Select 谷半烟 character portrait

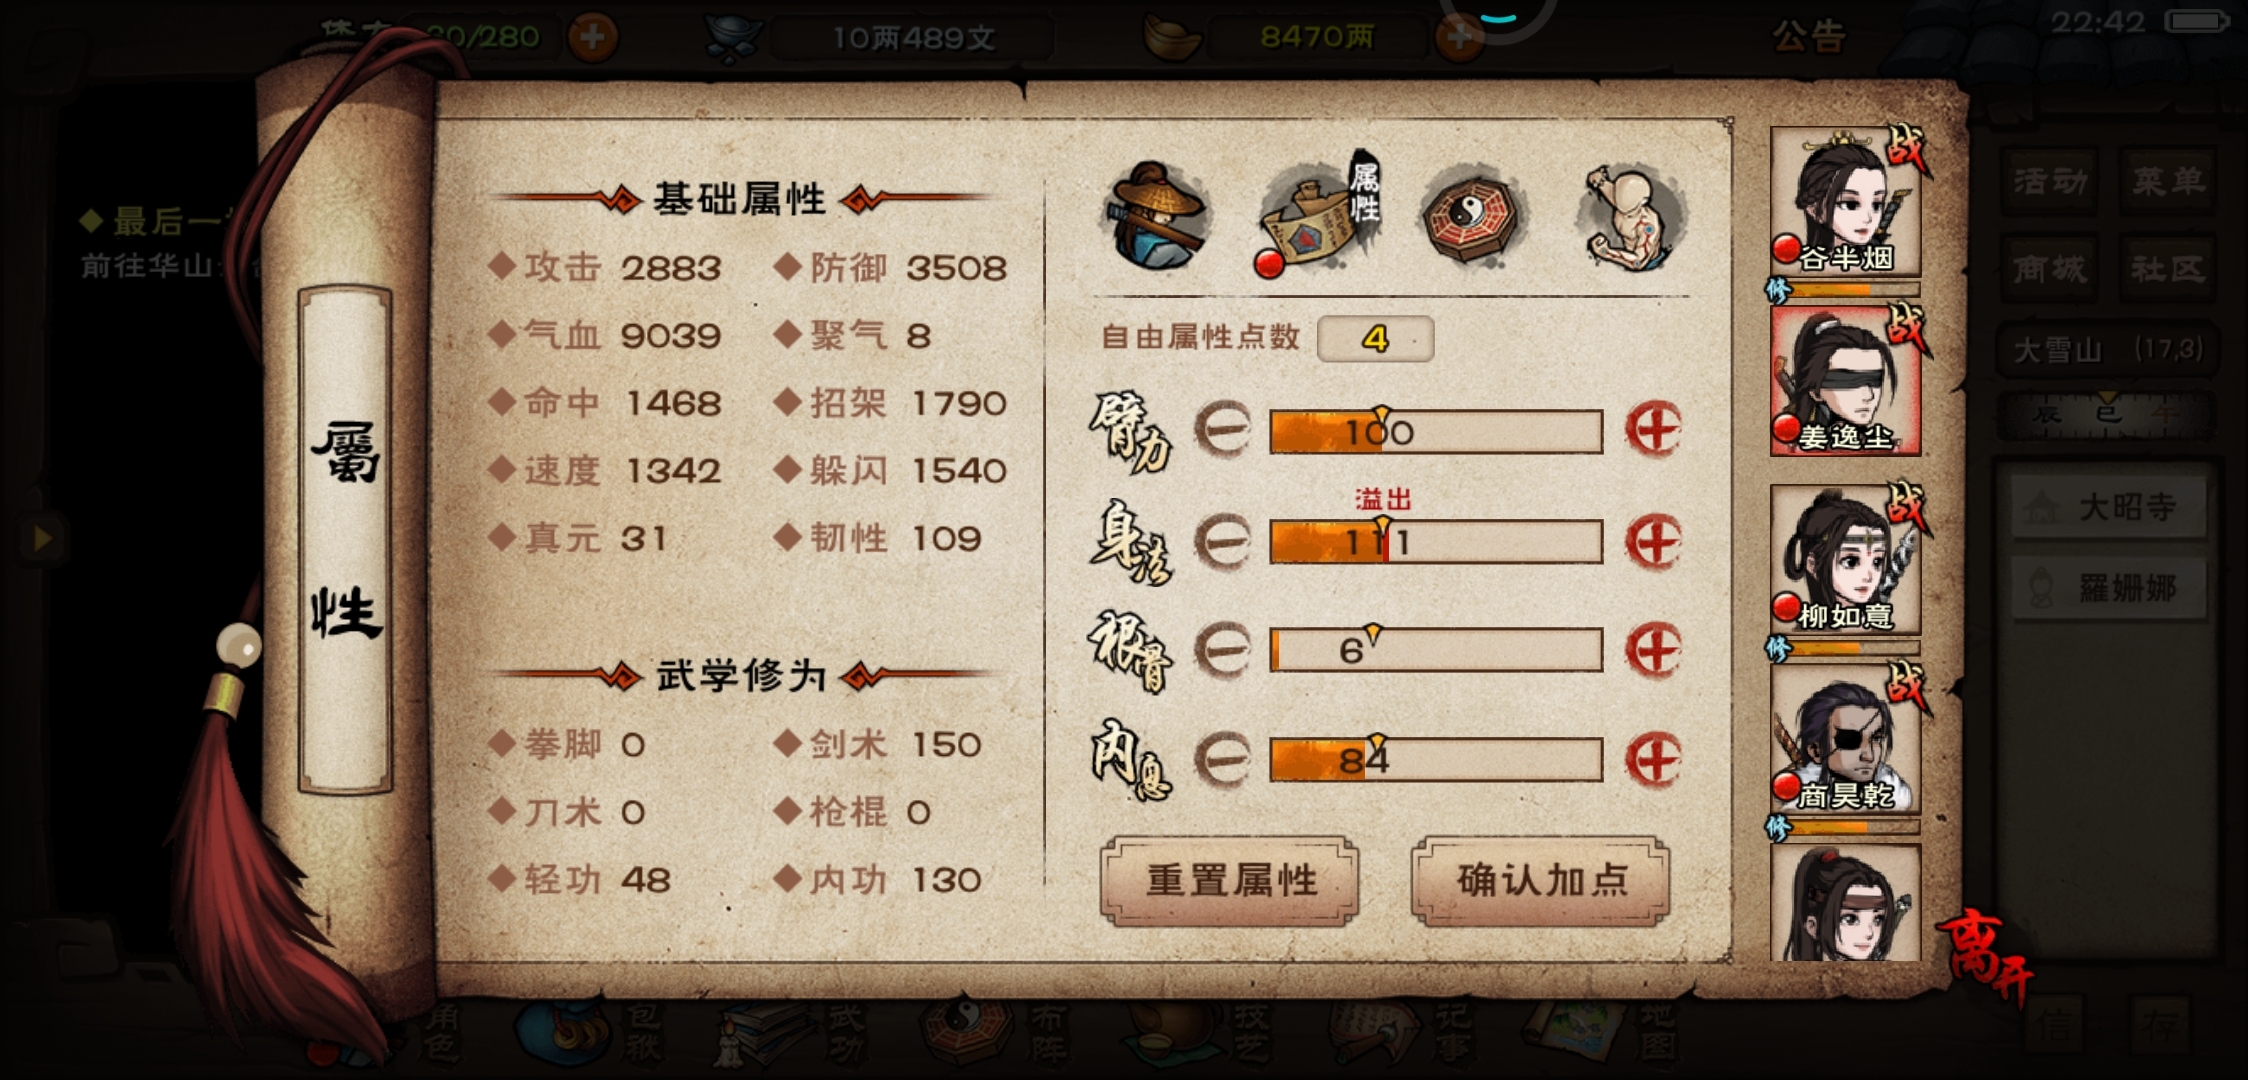click(x=1846, y=202)
